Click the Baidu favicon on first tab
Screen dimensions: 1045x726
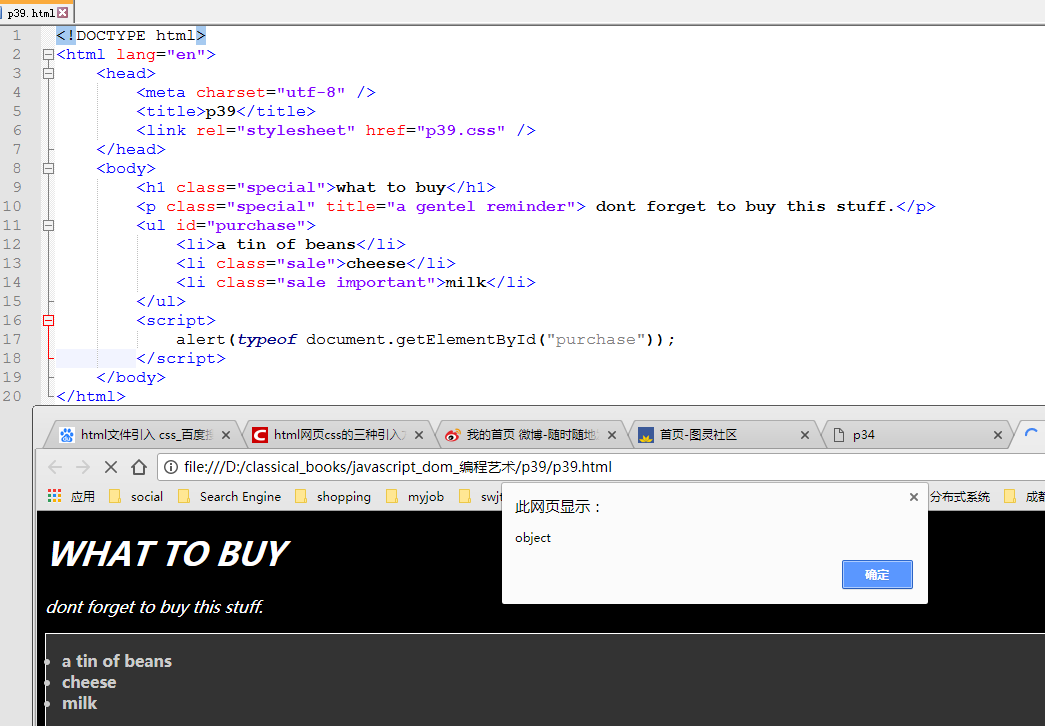(67, 435)
